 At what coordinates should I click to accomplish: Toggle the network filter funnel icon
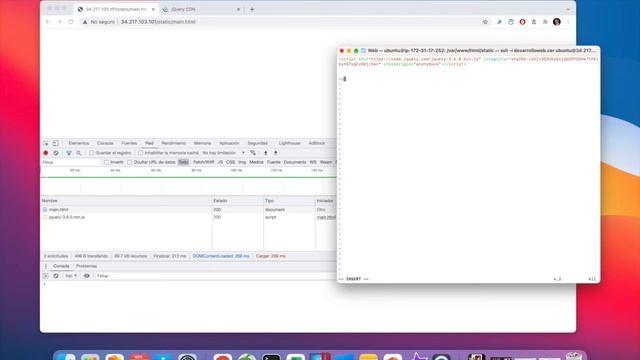pos(69,153)
